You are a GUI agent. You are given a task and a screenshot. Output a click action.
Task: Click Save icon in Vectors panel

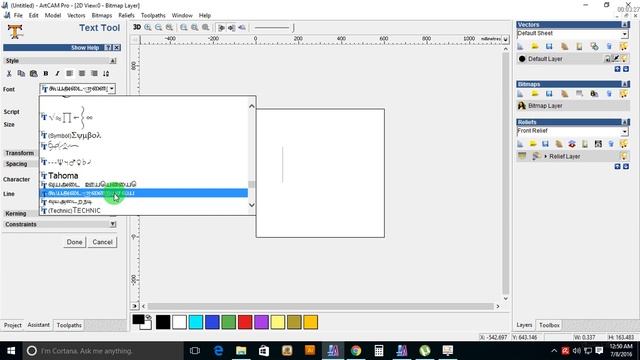point(549,47)
